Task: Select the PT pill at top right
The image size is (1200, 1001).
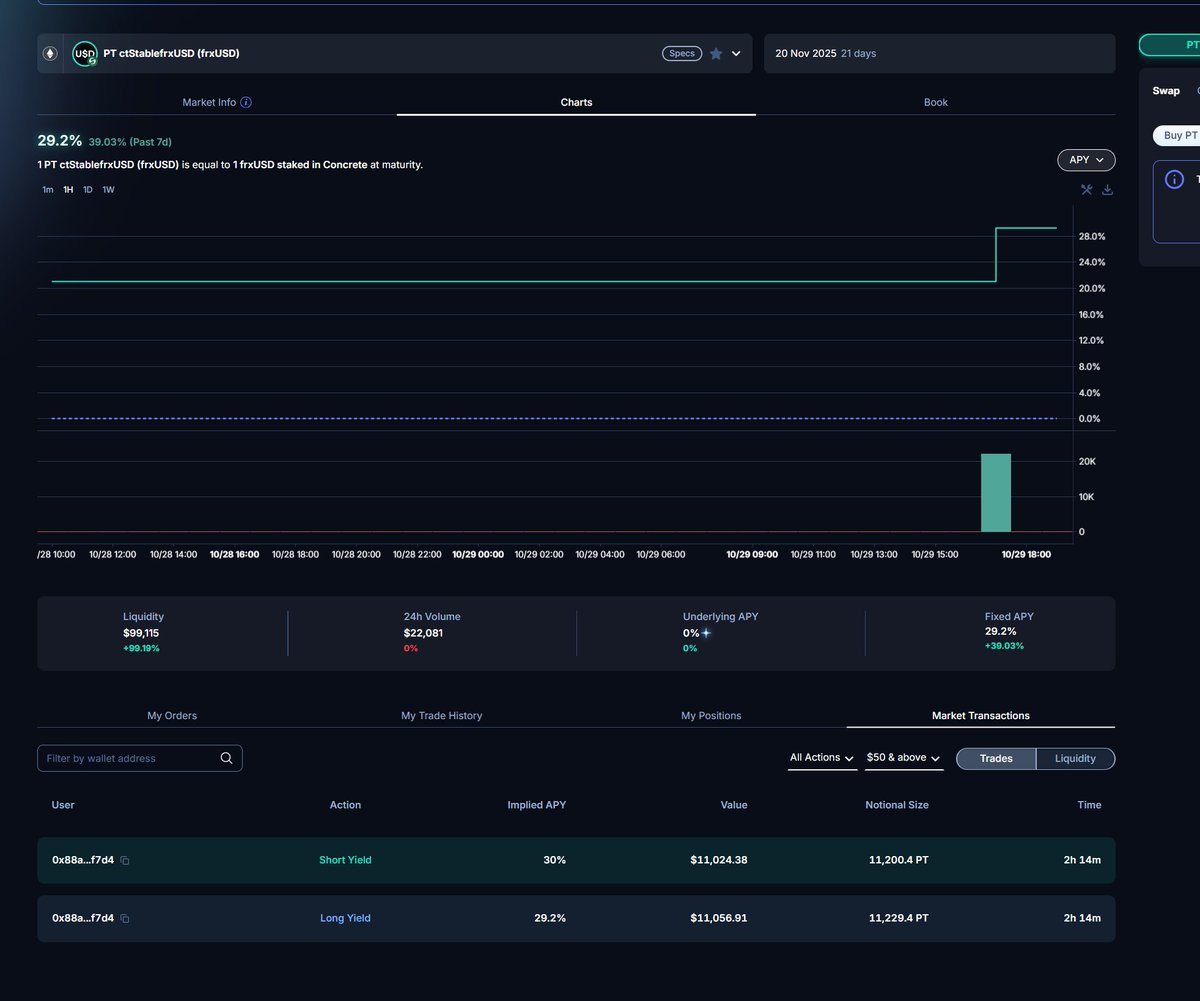Action: [1170, 45]
